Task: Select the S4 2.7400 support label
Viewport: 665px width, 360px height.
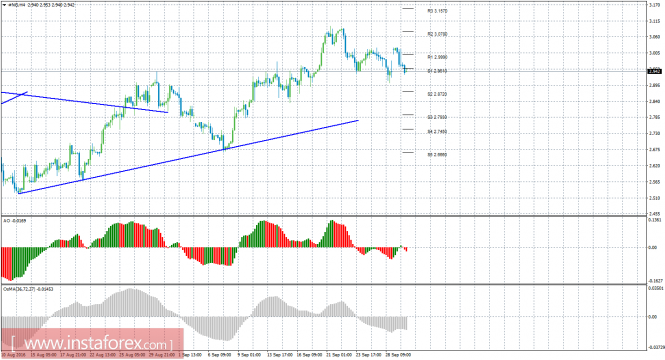Action: point(437,132)
